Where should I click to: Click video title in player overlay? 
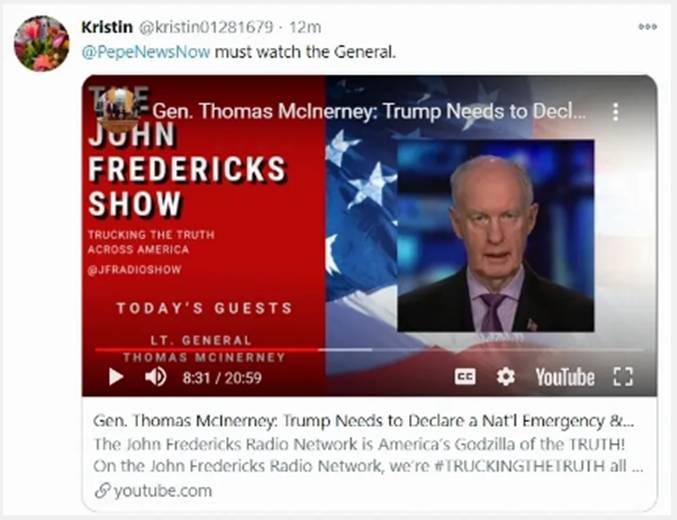click(x=369, y=111)
